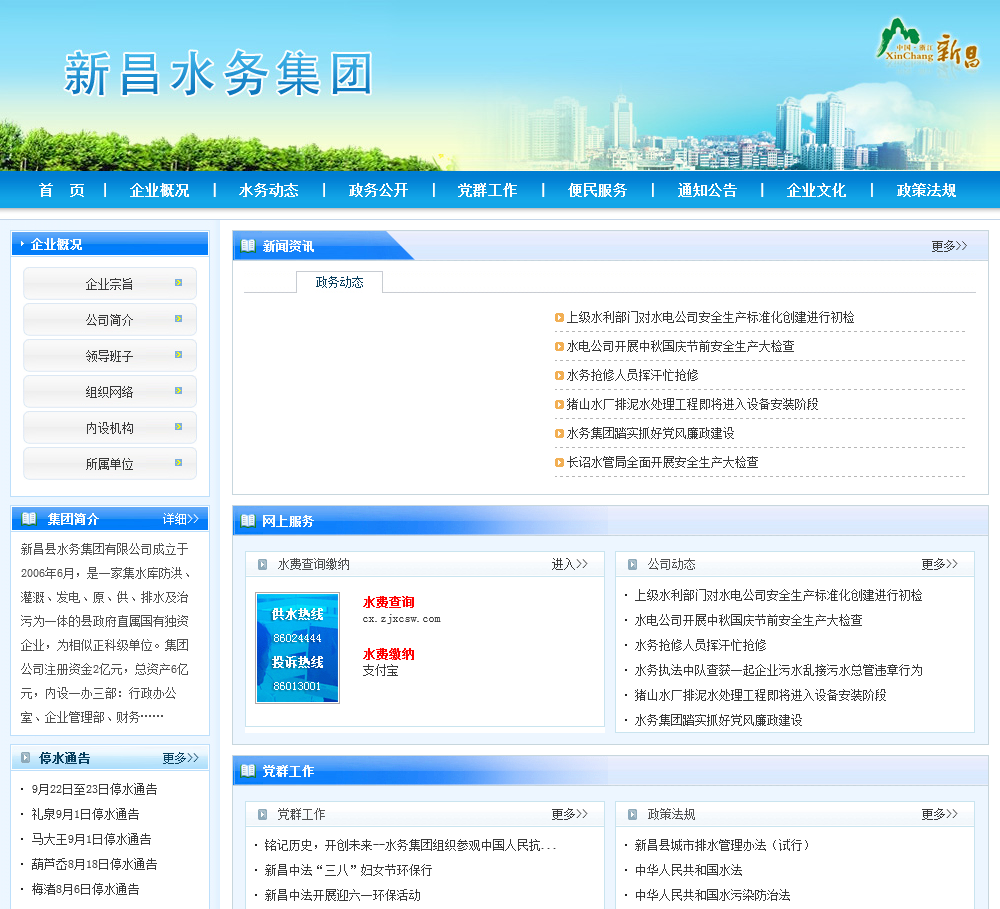Open notice 礼泉9月1日停水通告
The image size is (1000, 909).
click(x=85, y=815)
